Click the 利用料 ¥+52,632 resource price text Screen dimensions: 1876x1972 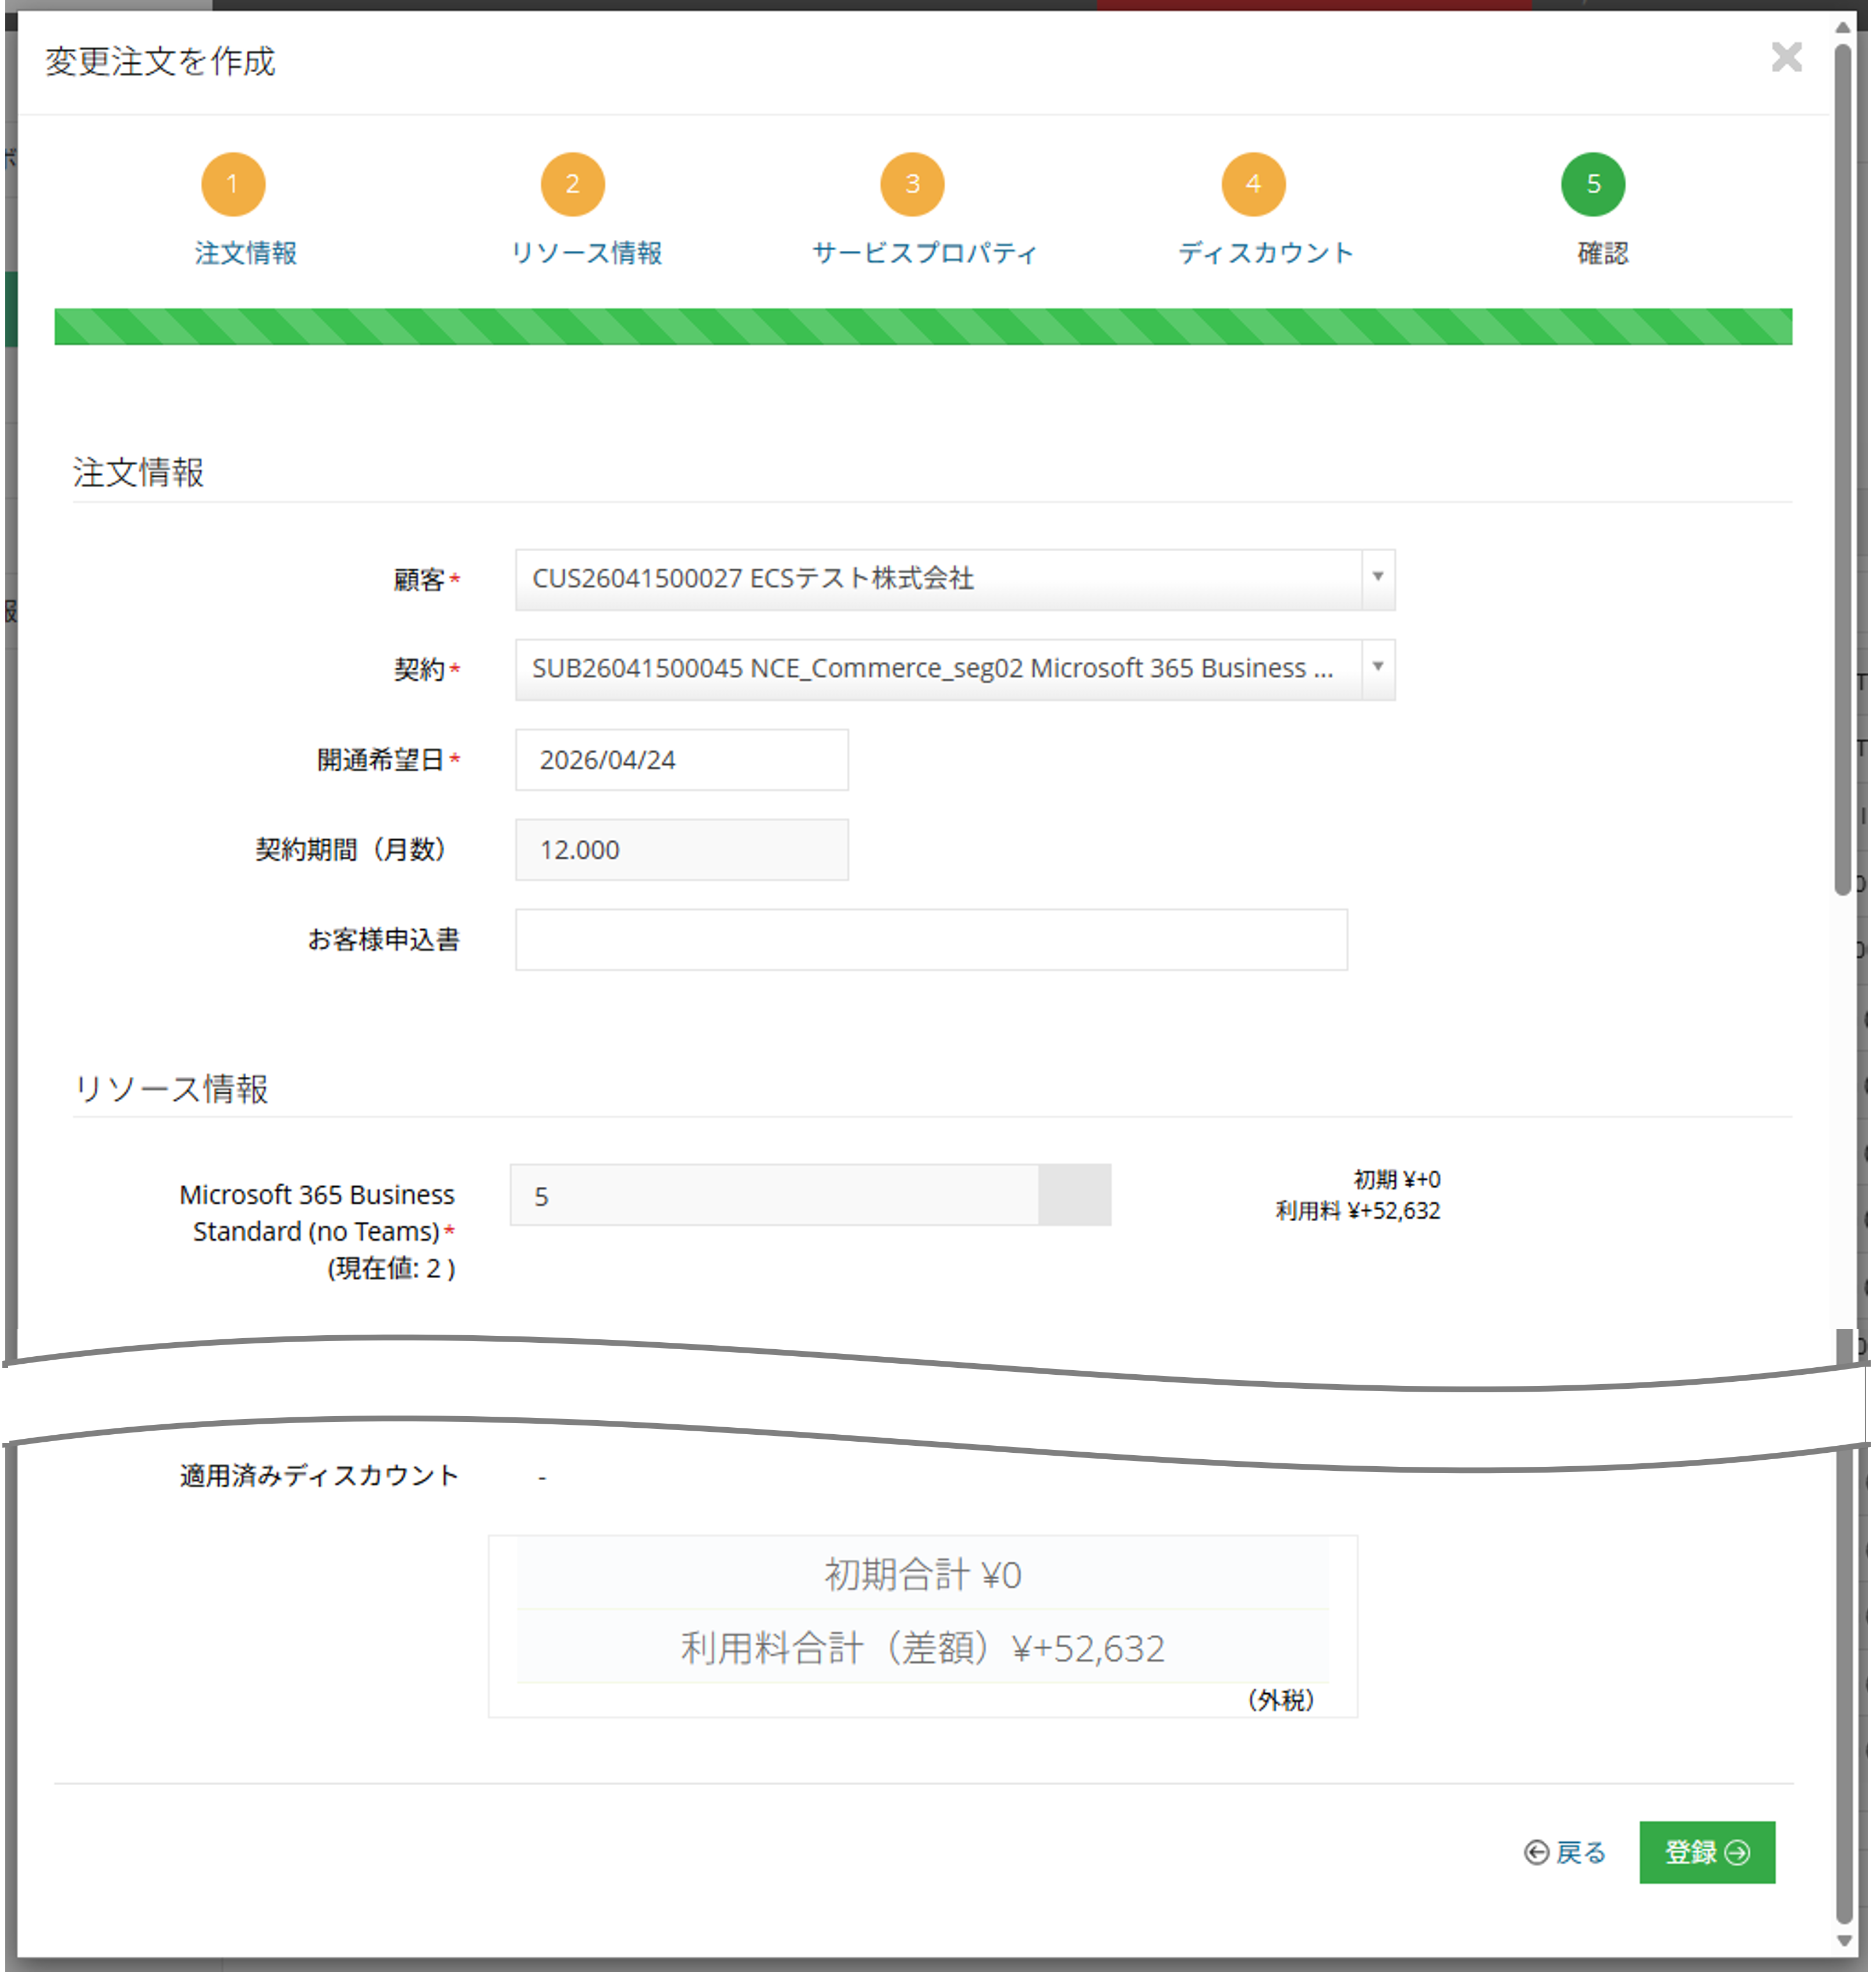click(x=1358, y=1211)
